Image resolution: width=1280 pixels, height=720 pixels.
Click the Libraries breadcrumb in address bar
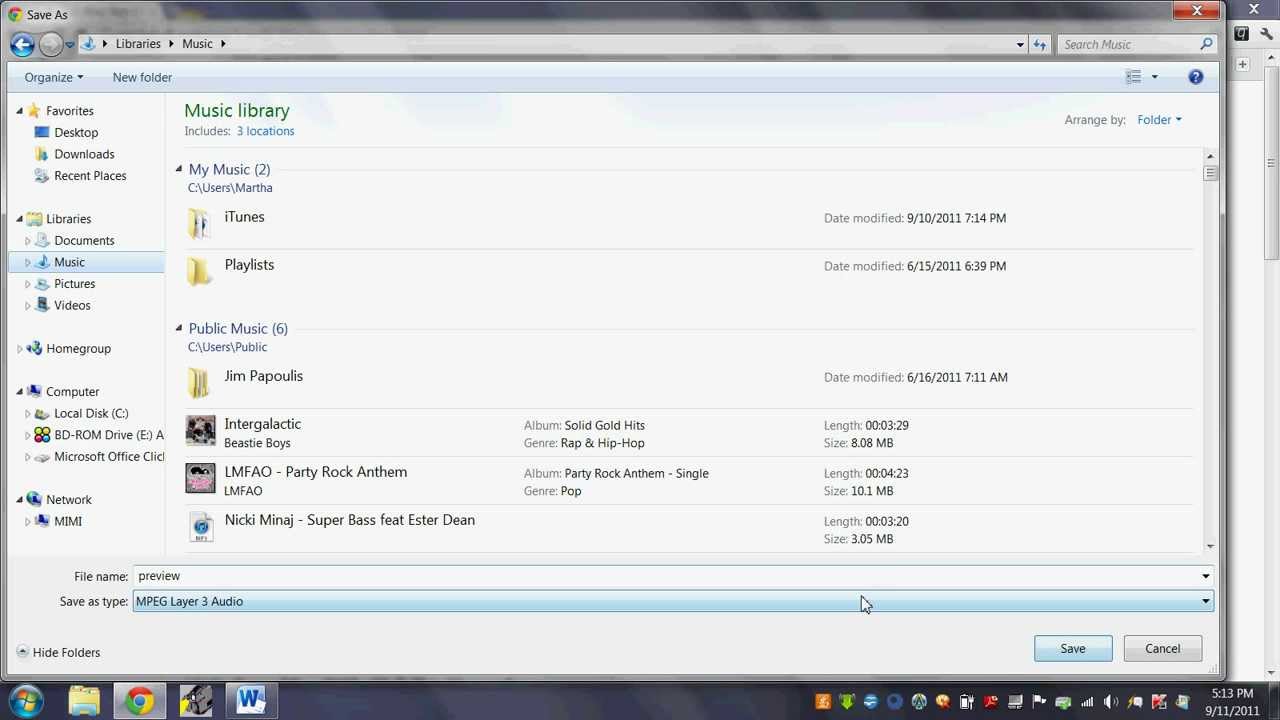138,44
